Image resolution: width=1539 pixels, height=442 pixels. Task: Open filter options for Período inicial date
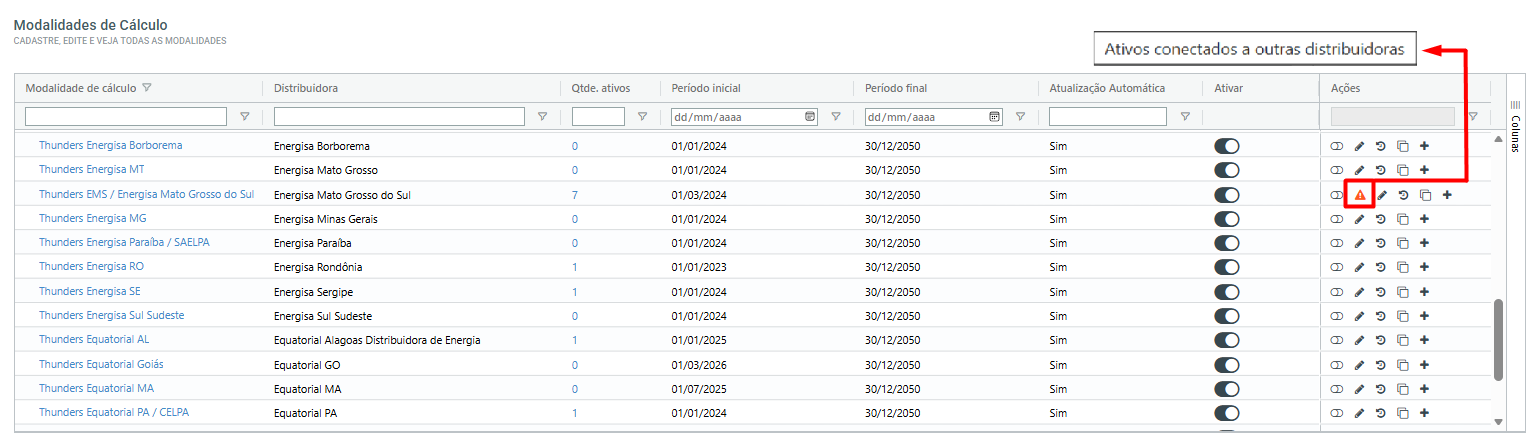[x=836, y=117]
